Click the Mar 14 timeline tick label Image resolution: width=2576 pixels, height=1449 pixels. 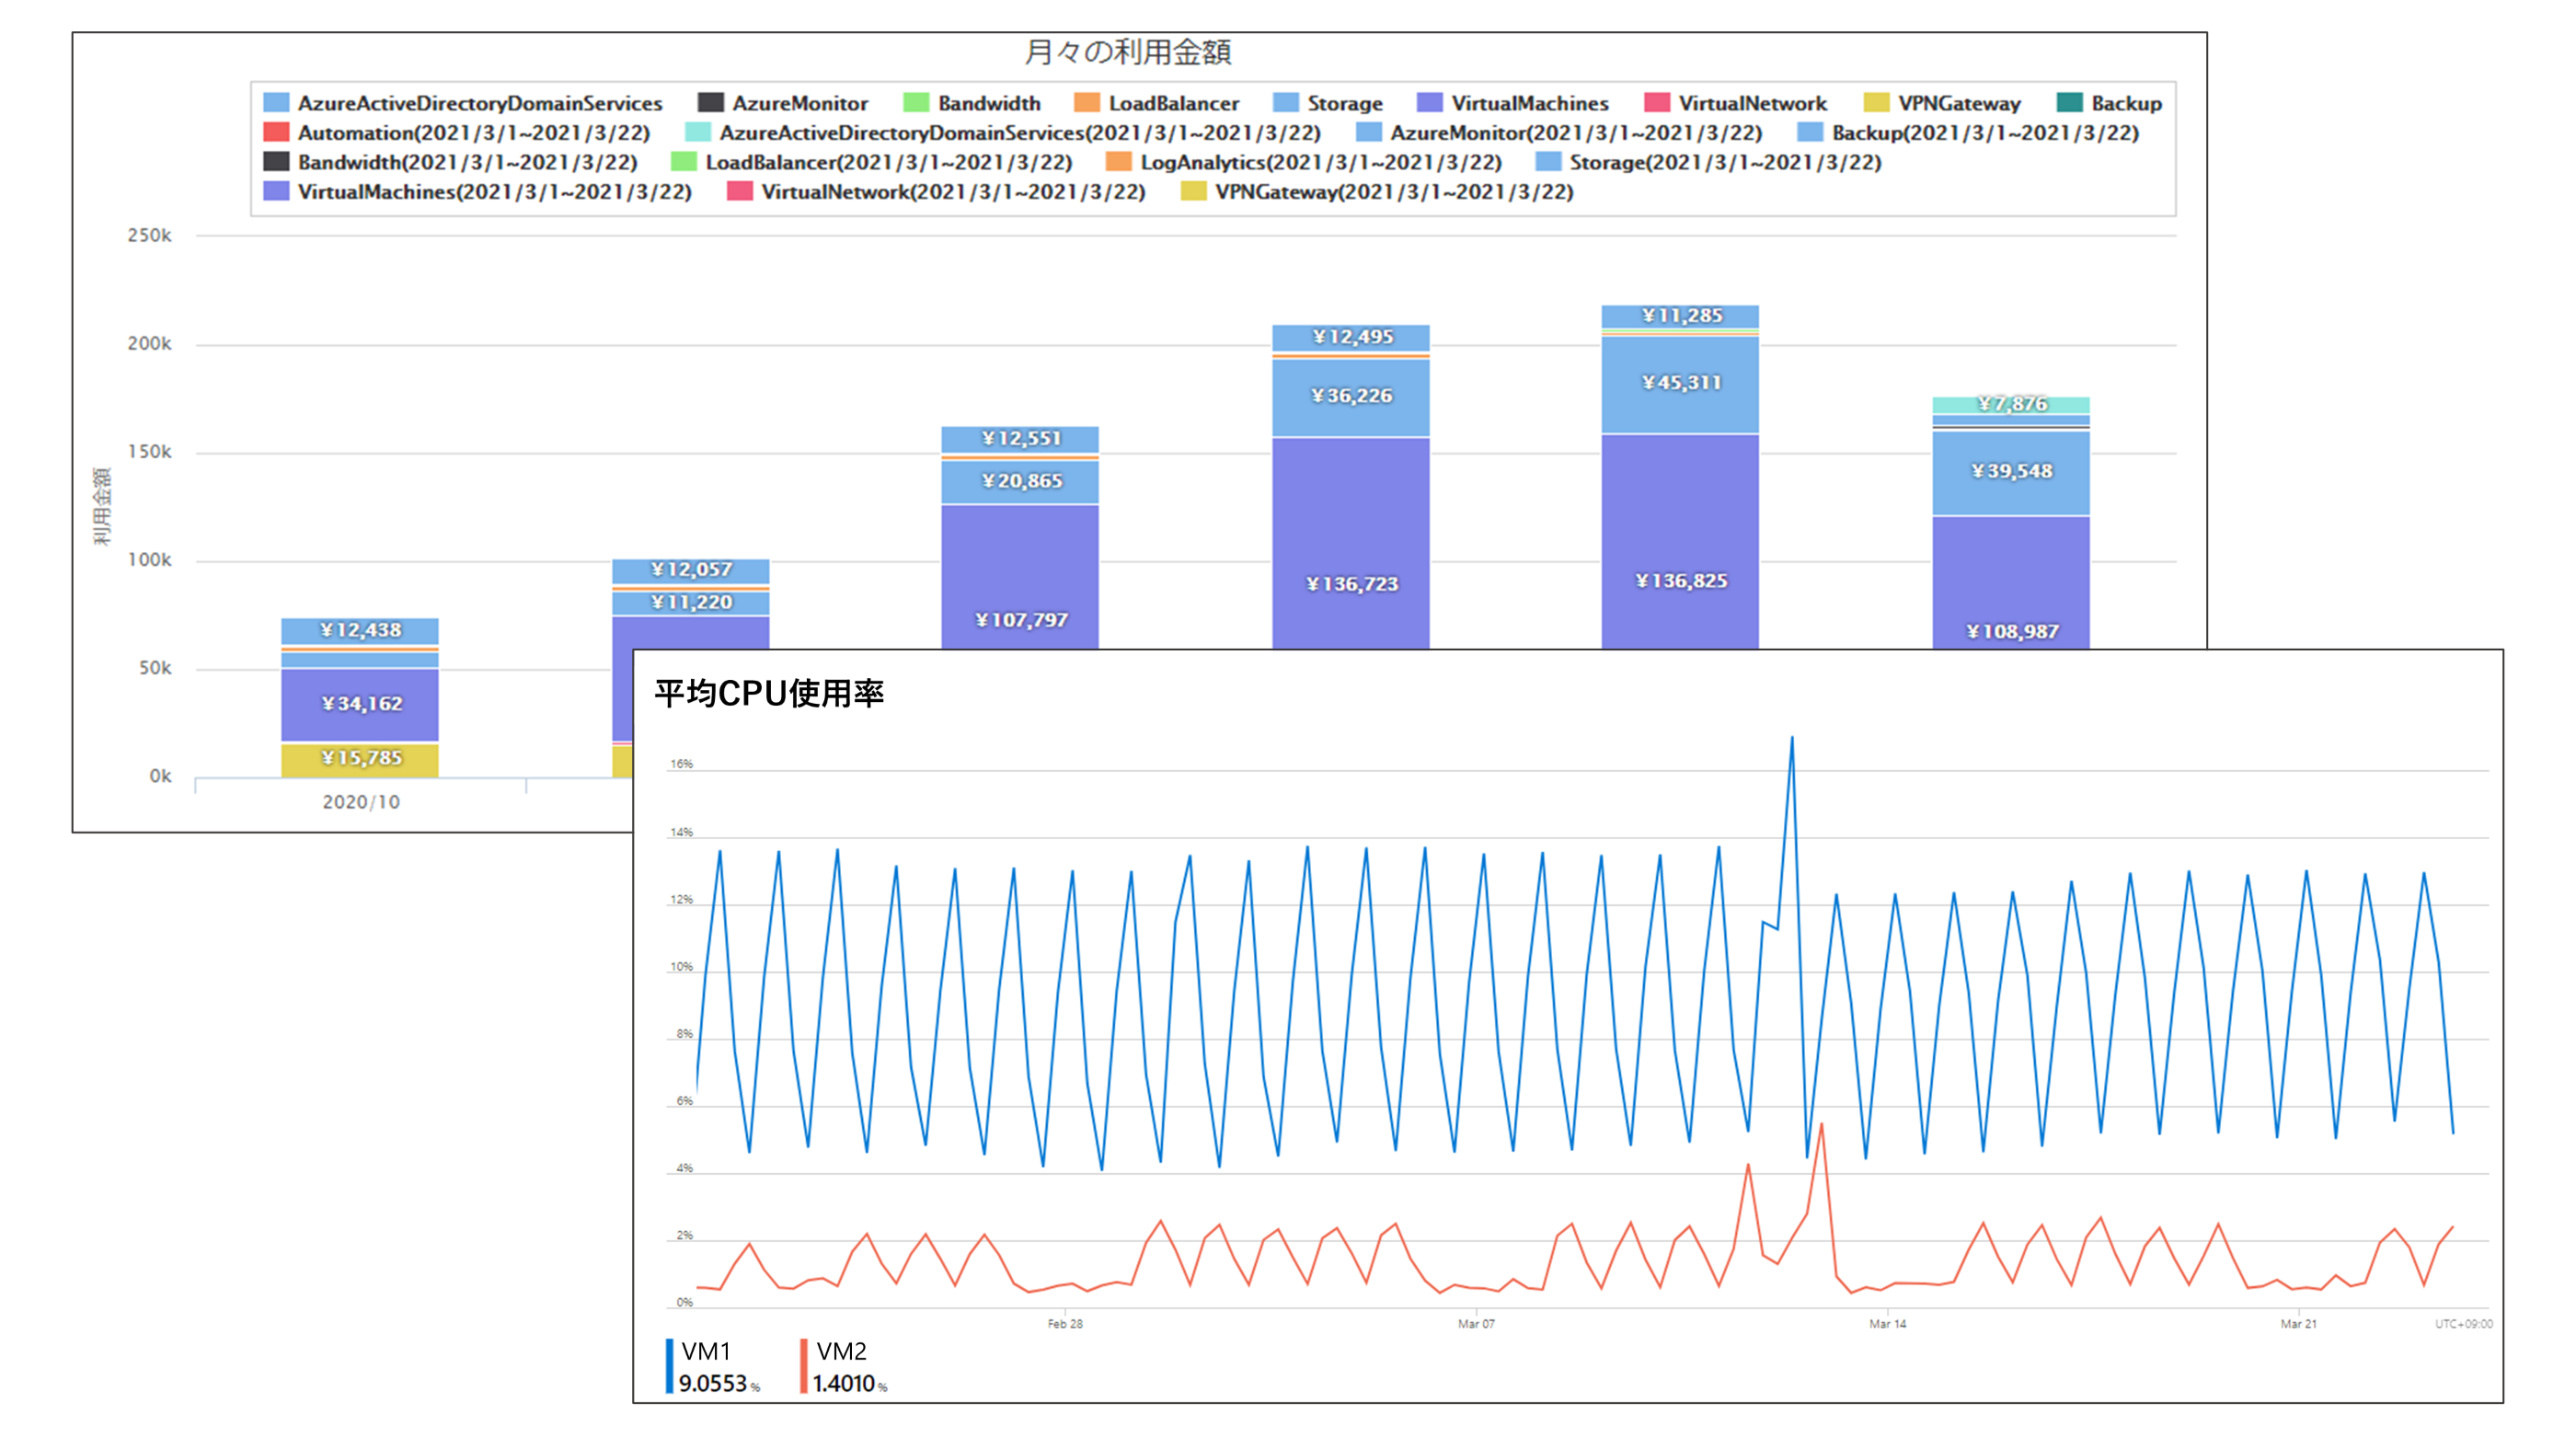(1887, 1323)
